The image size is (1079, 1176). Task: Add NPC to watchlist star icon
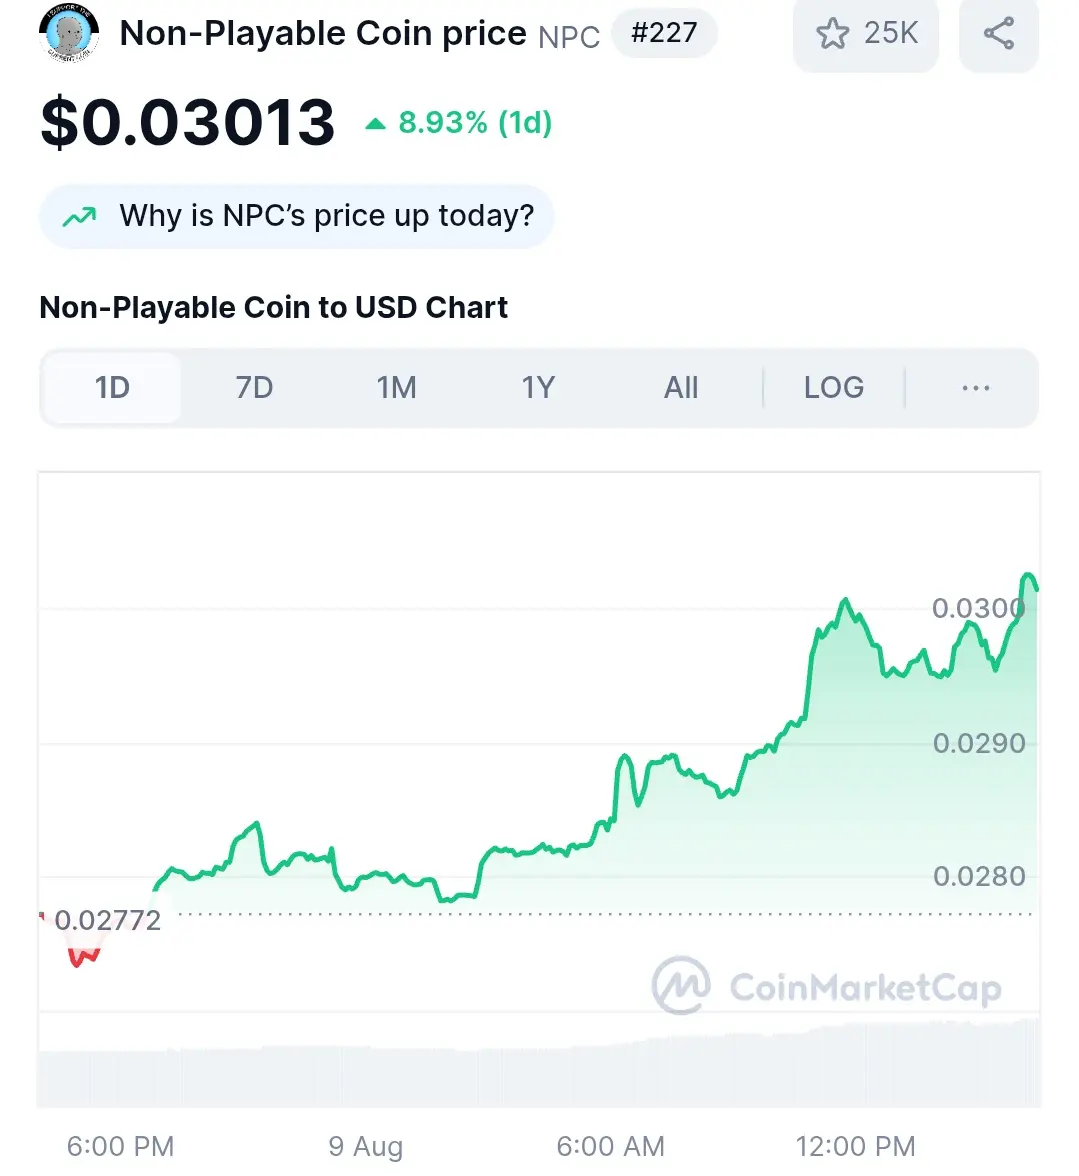tap(832, 34)
